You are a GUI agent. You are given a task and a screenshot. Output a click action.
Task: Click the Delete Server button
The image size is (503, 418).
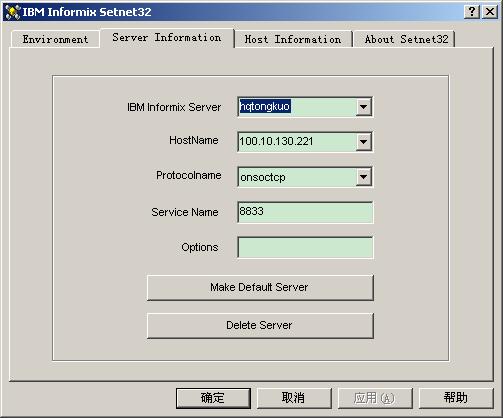click(x=260, y=326)
